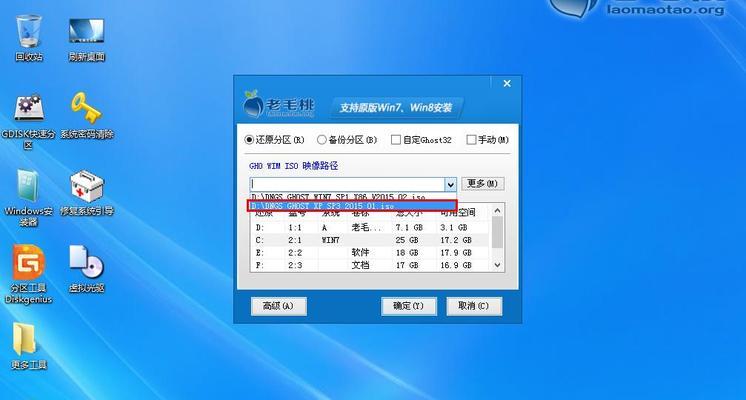Select the 备份分区(B) radio button
The image size is (746, 400).
tap(322, 140)
